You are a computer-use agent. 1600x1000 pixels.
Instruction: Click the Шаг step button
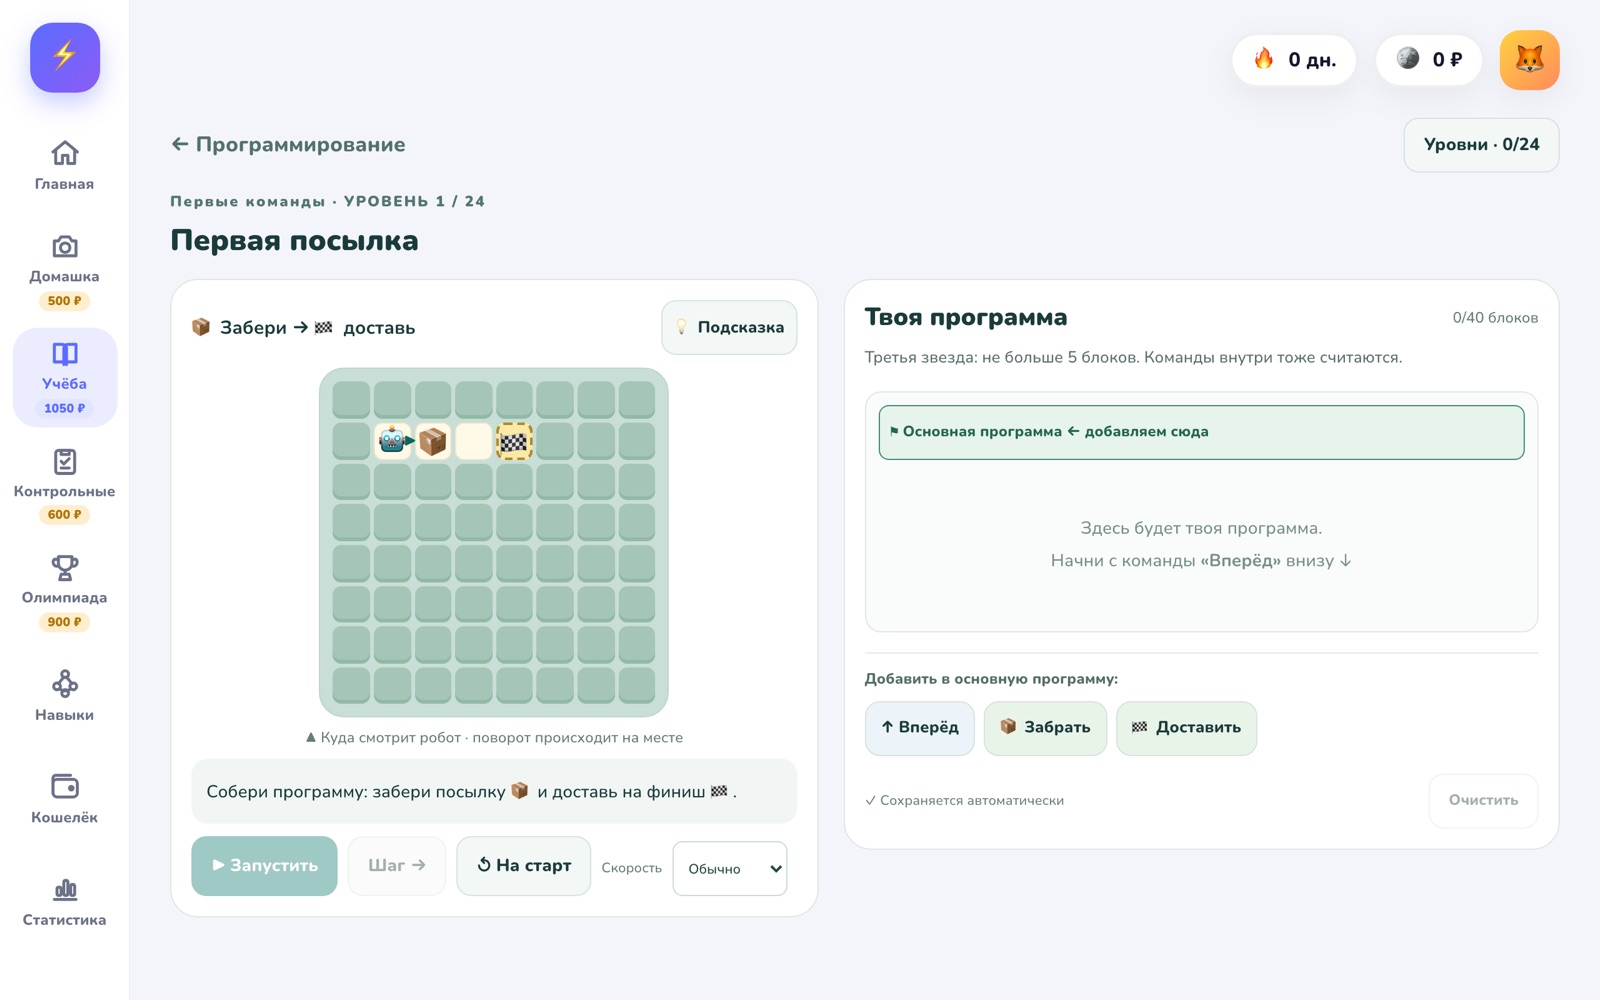[397, 866]
